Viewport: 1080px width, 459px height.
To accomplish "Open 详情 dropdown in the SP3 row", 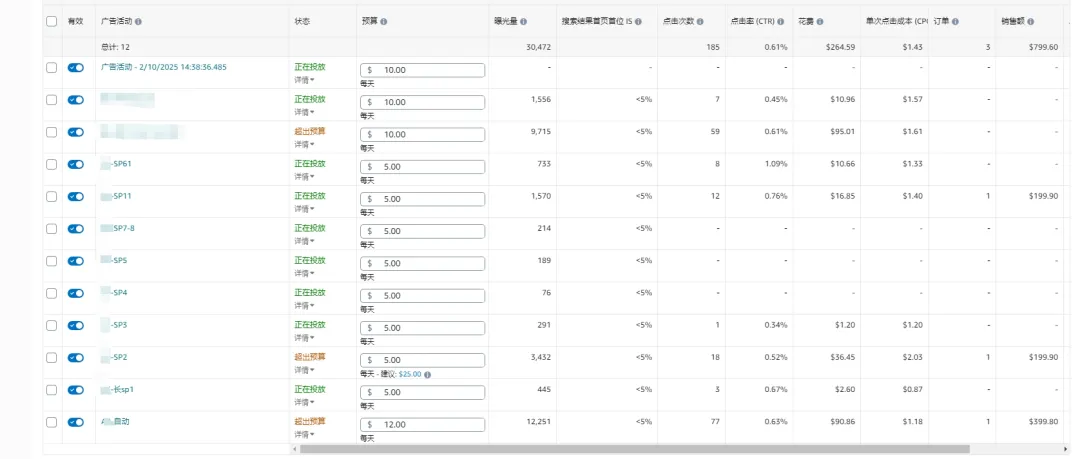I will point(304,338).
